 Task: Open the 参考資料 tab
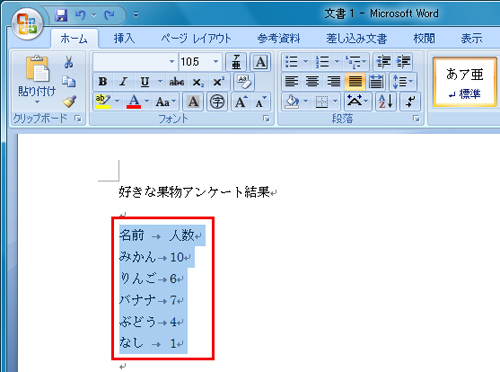pos(279,39)
